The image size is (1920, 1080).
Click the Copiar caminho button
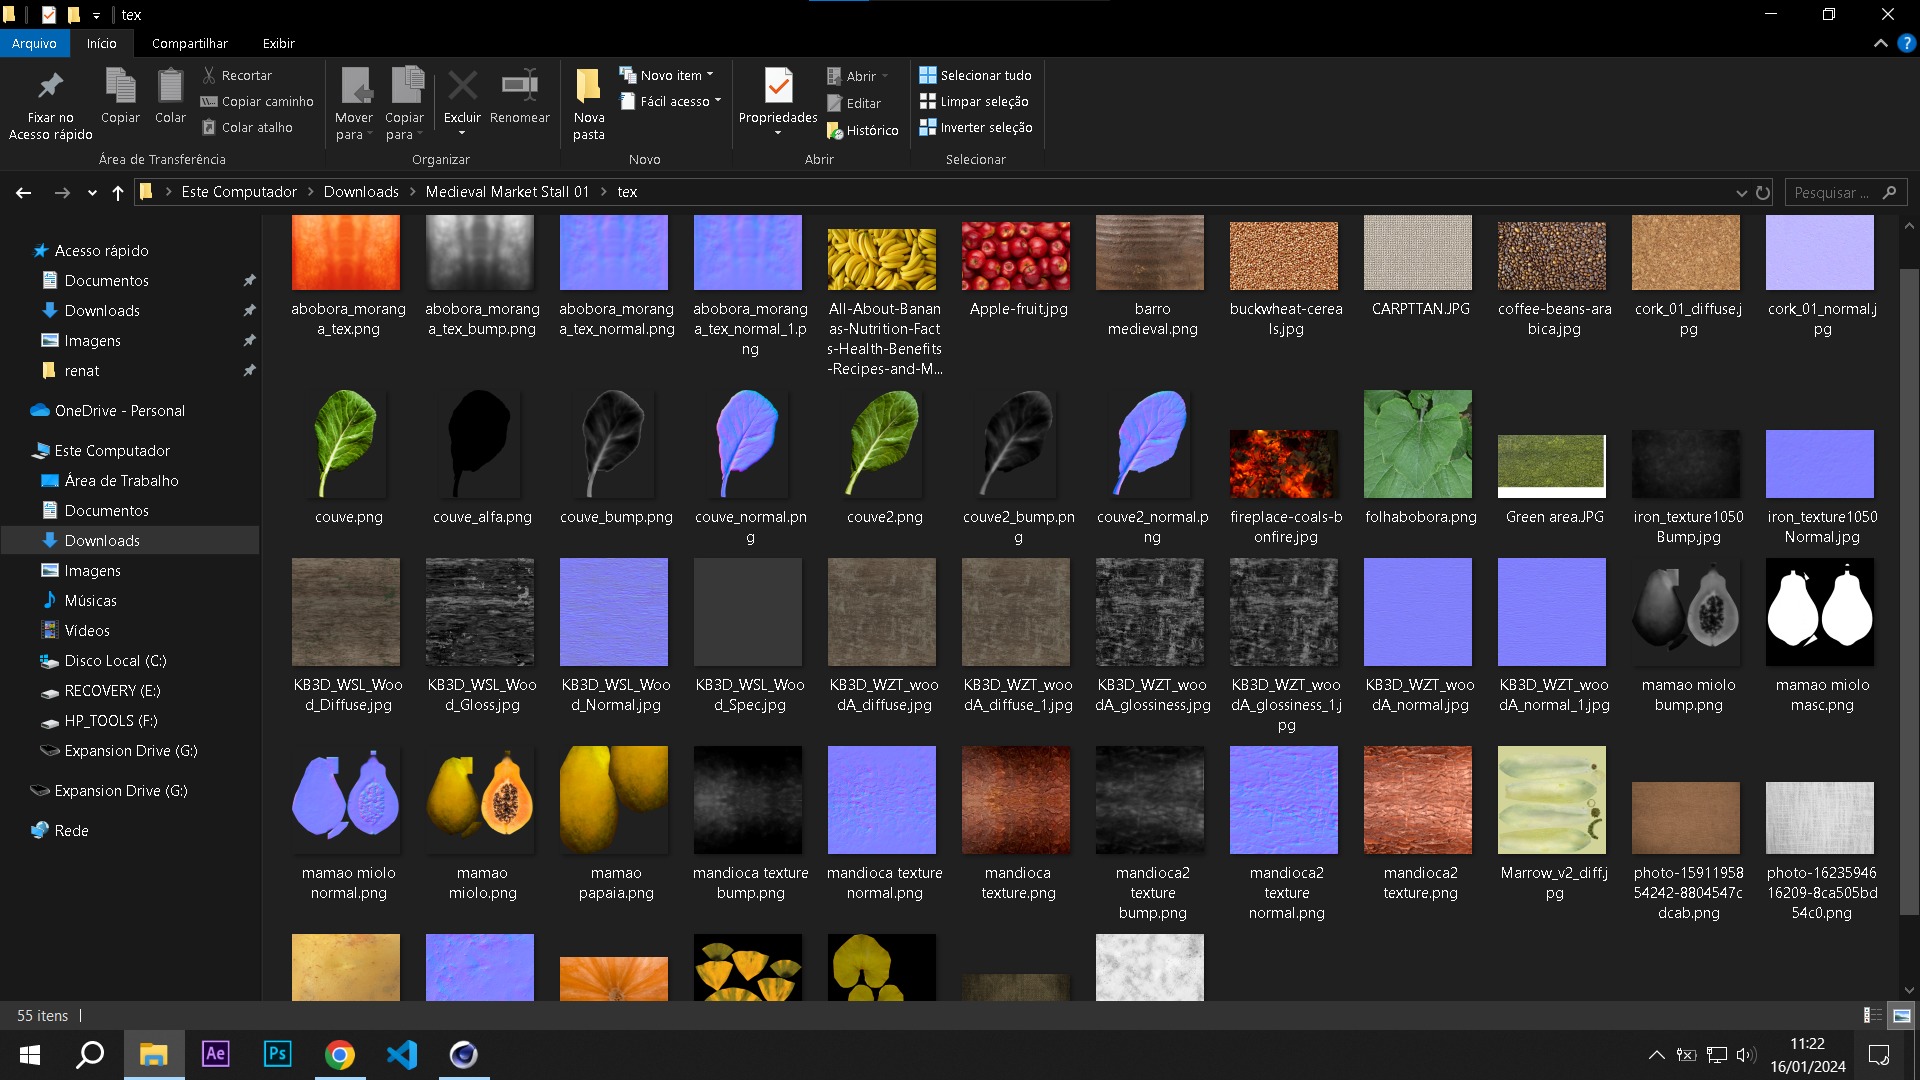pos(257,101)
